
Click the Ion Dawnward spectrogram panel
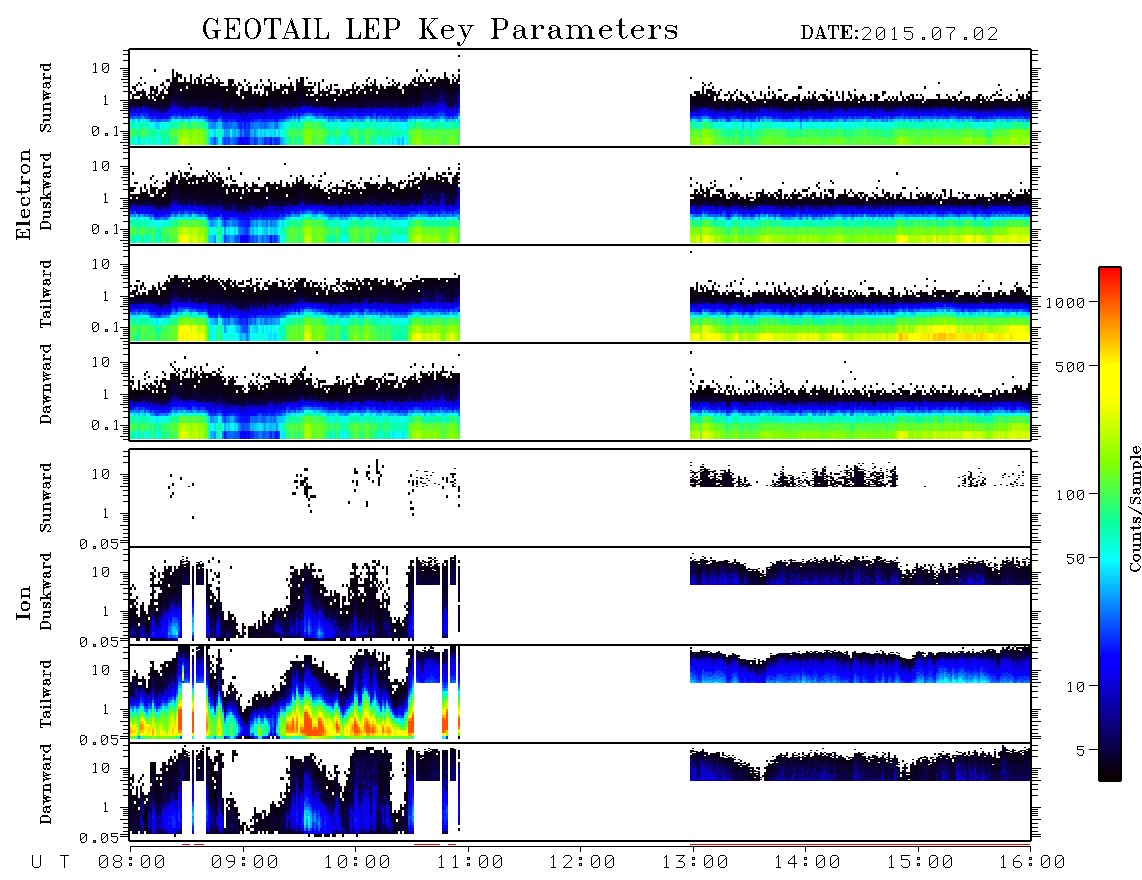pos(580,792)
